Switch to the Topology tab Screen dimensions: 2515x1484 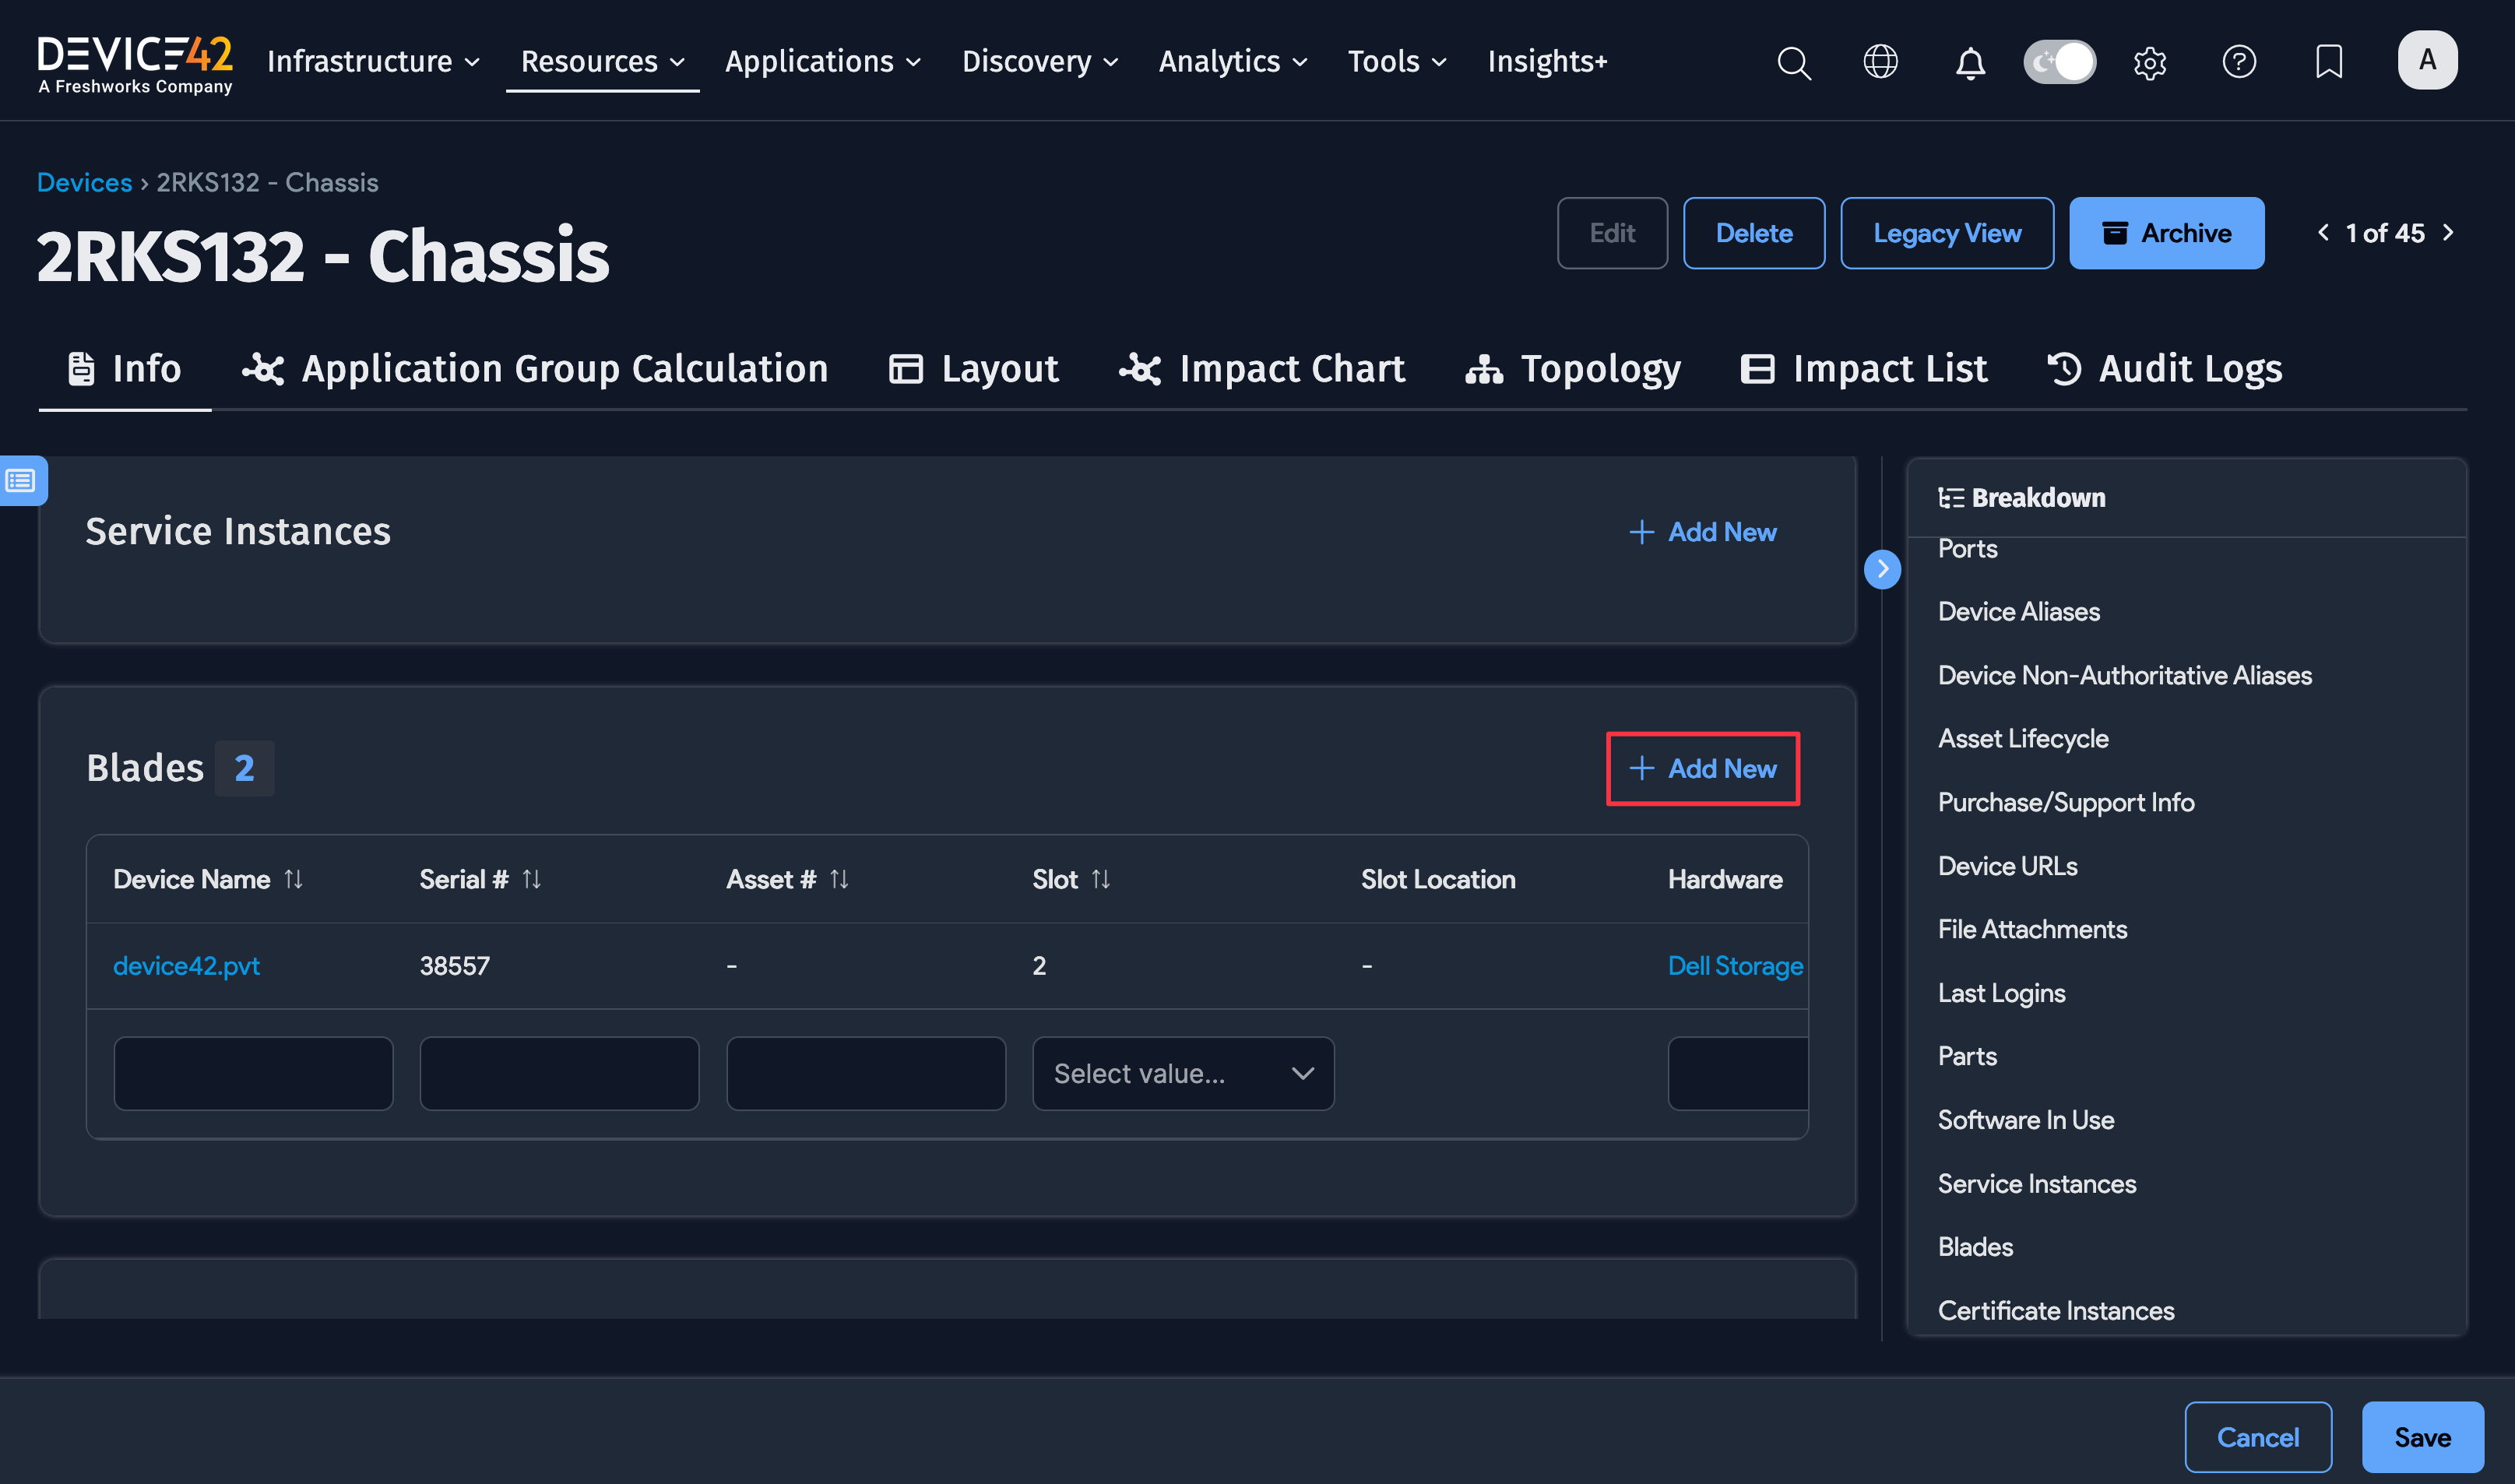(1573, 369)
